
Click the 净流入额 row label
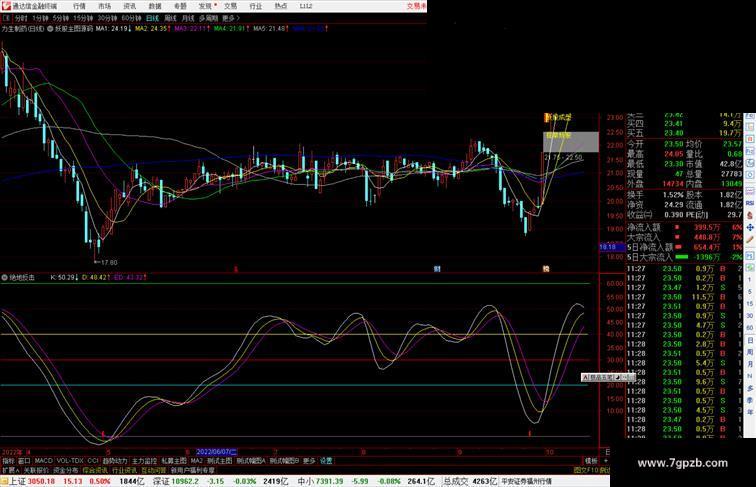click(643, 227)
